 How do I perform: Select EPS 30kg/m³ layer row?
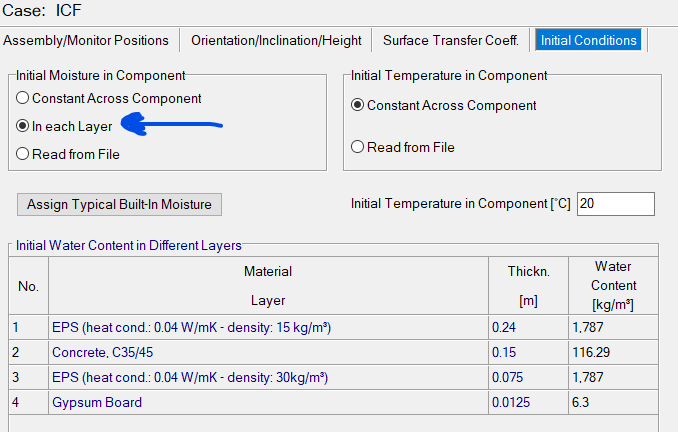click(190, 377)
